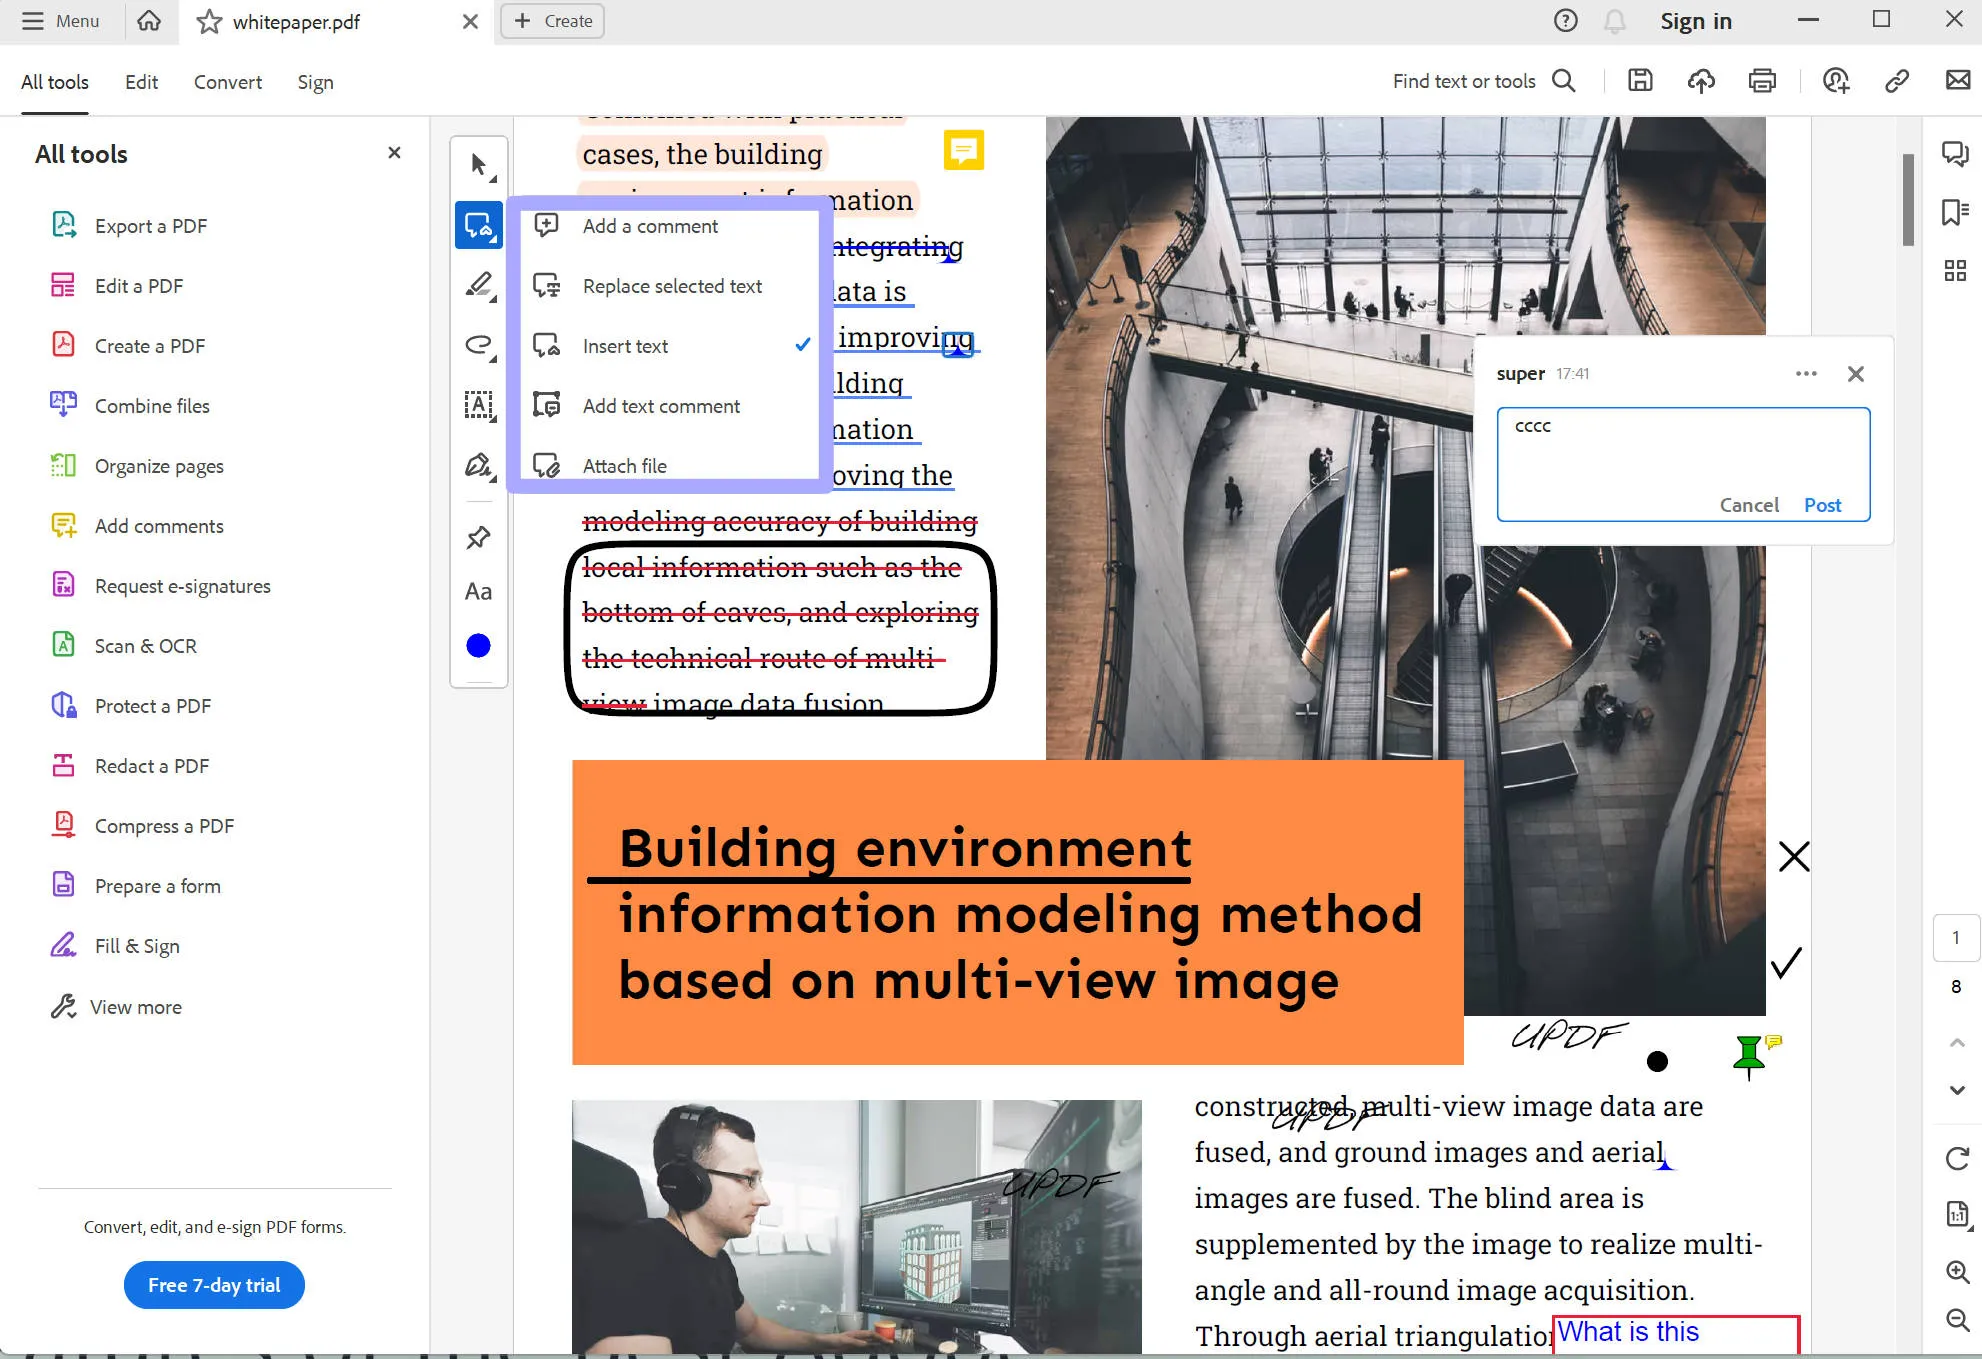The image size is (1982, 1359).
Task: Open Organize pages tool
Action: pos(137,466)
